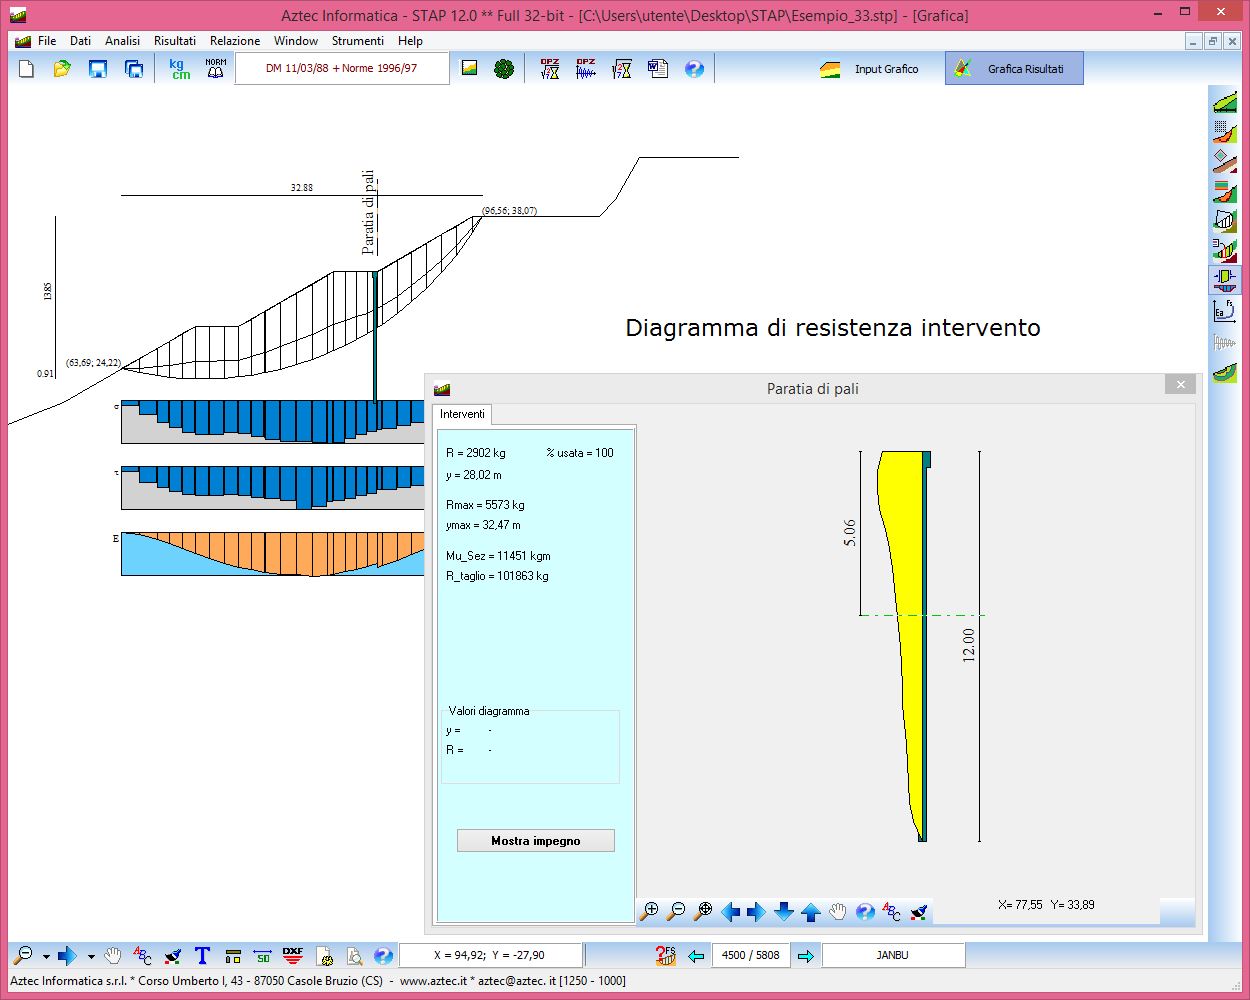The width and height of the screenshot is (1250, 1000).
Task: Click the 4500 / 5808 surface counter field
Action: coord(751,955)
